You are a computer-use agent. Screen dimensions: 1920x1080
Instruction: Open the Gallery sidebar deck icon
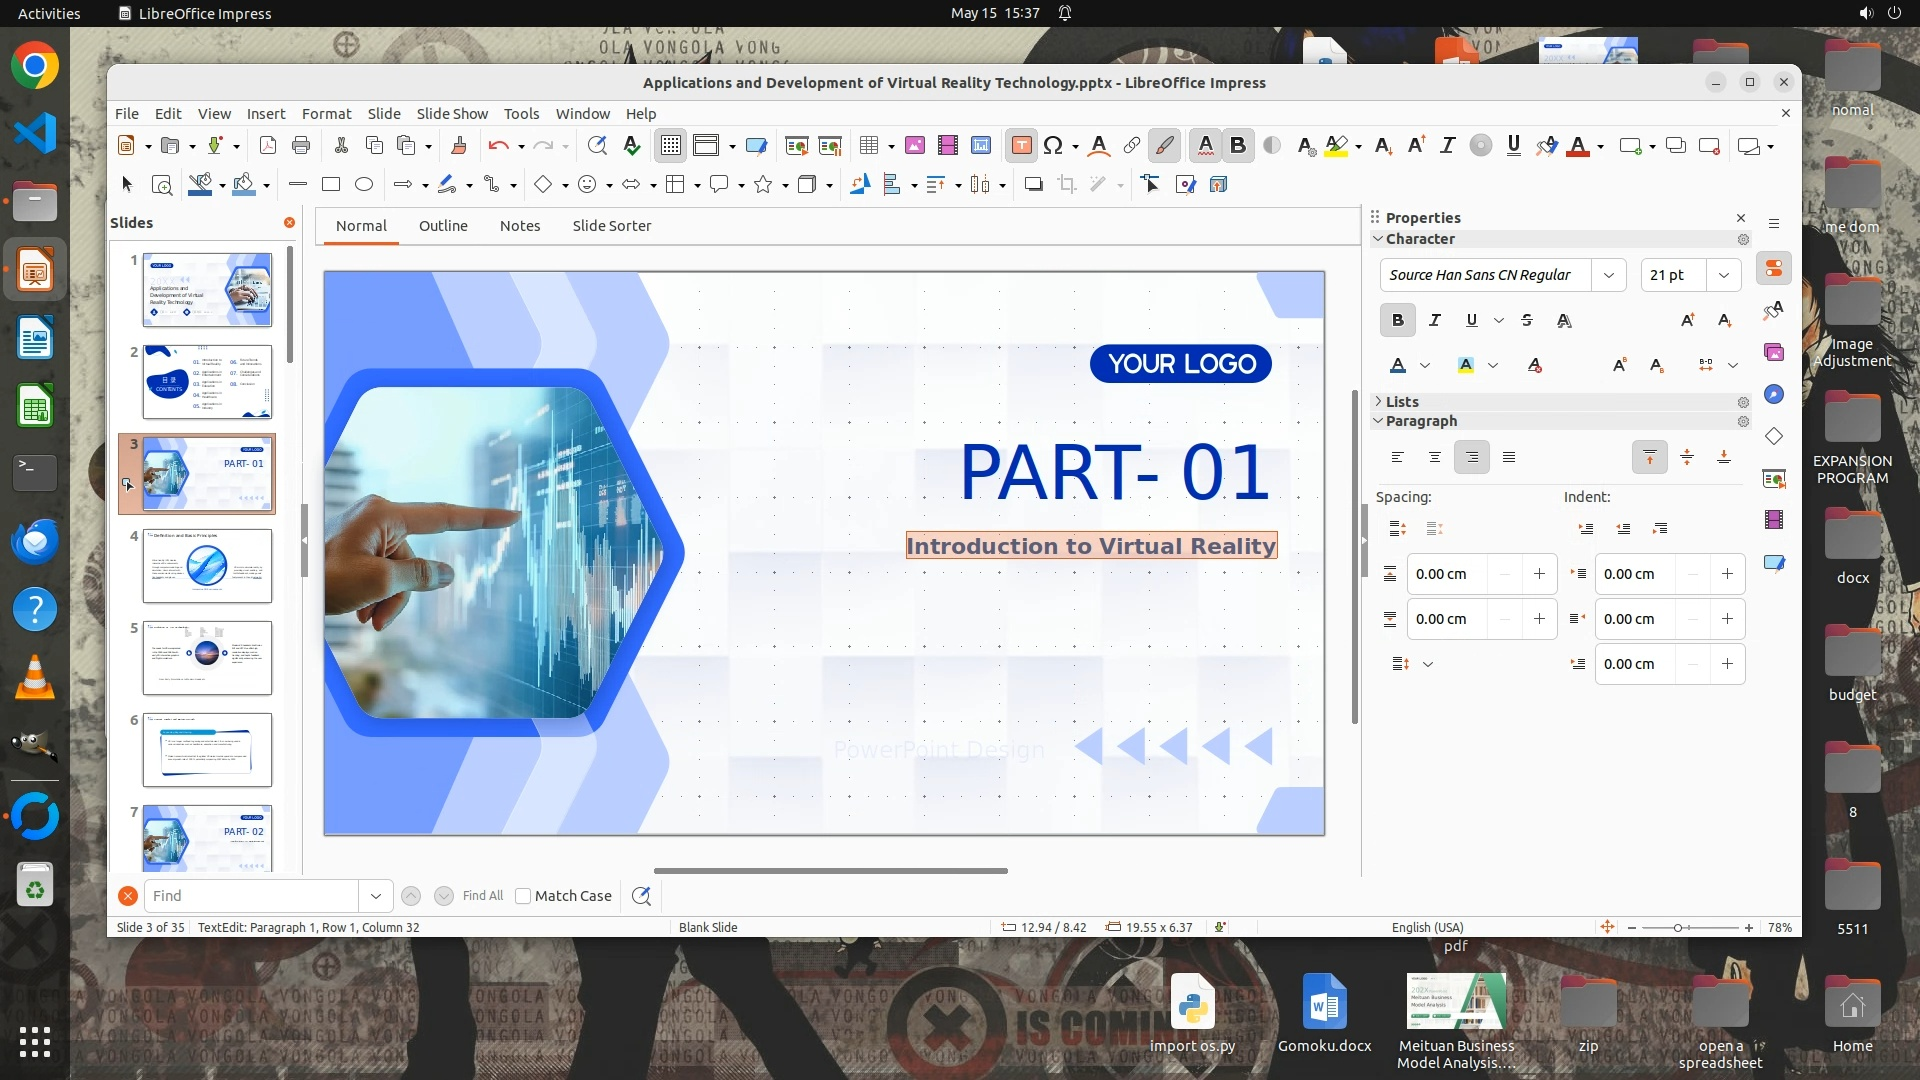pos(1774,352)
